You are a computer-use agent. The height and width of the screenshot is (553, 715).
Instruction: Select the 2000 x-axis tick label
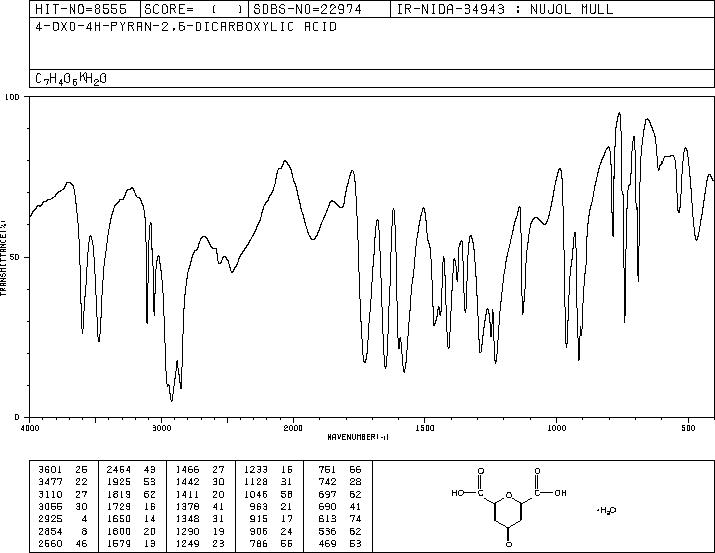pyautogui.click(x=293, y=428)
